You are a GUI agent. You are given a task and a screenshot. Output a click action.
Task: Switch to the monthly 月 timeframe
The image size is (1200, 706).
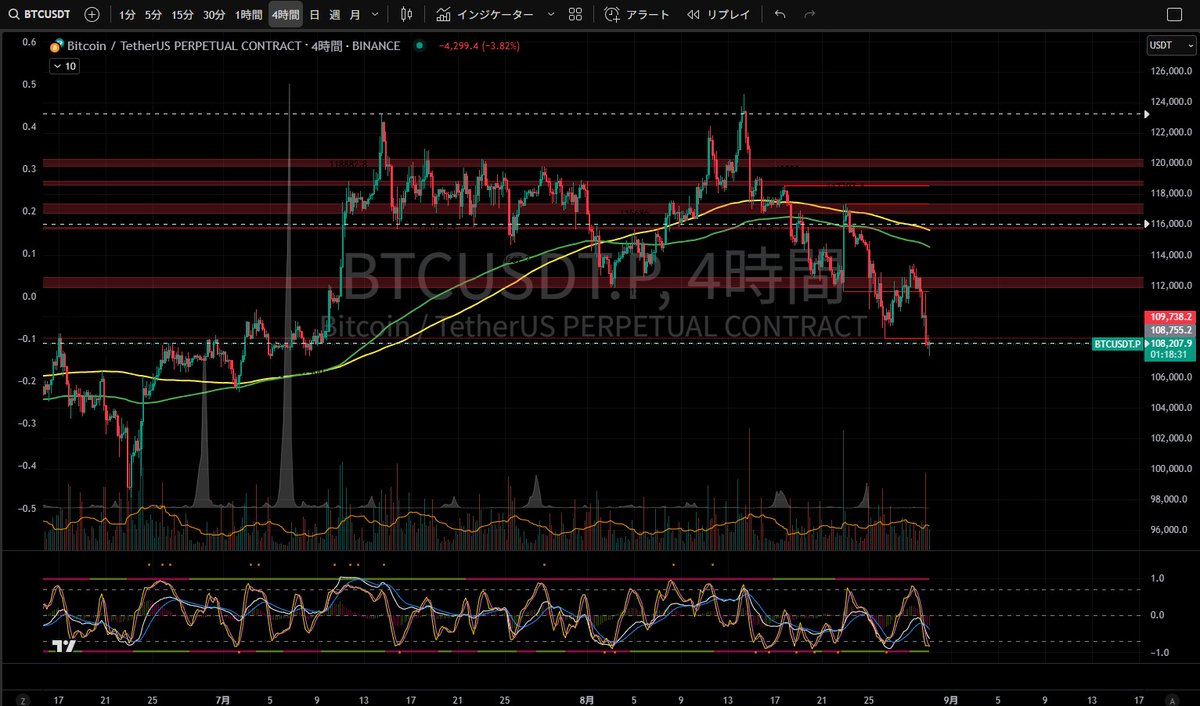(355, 15)
